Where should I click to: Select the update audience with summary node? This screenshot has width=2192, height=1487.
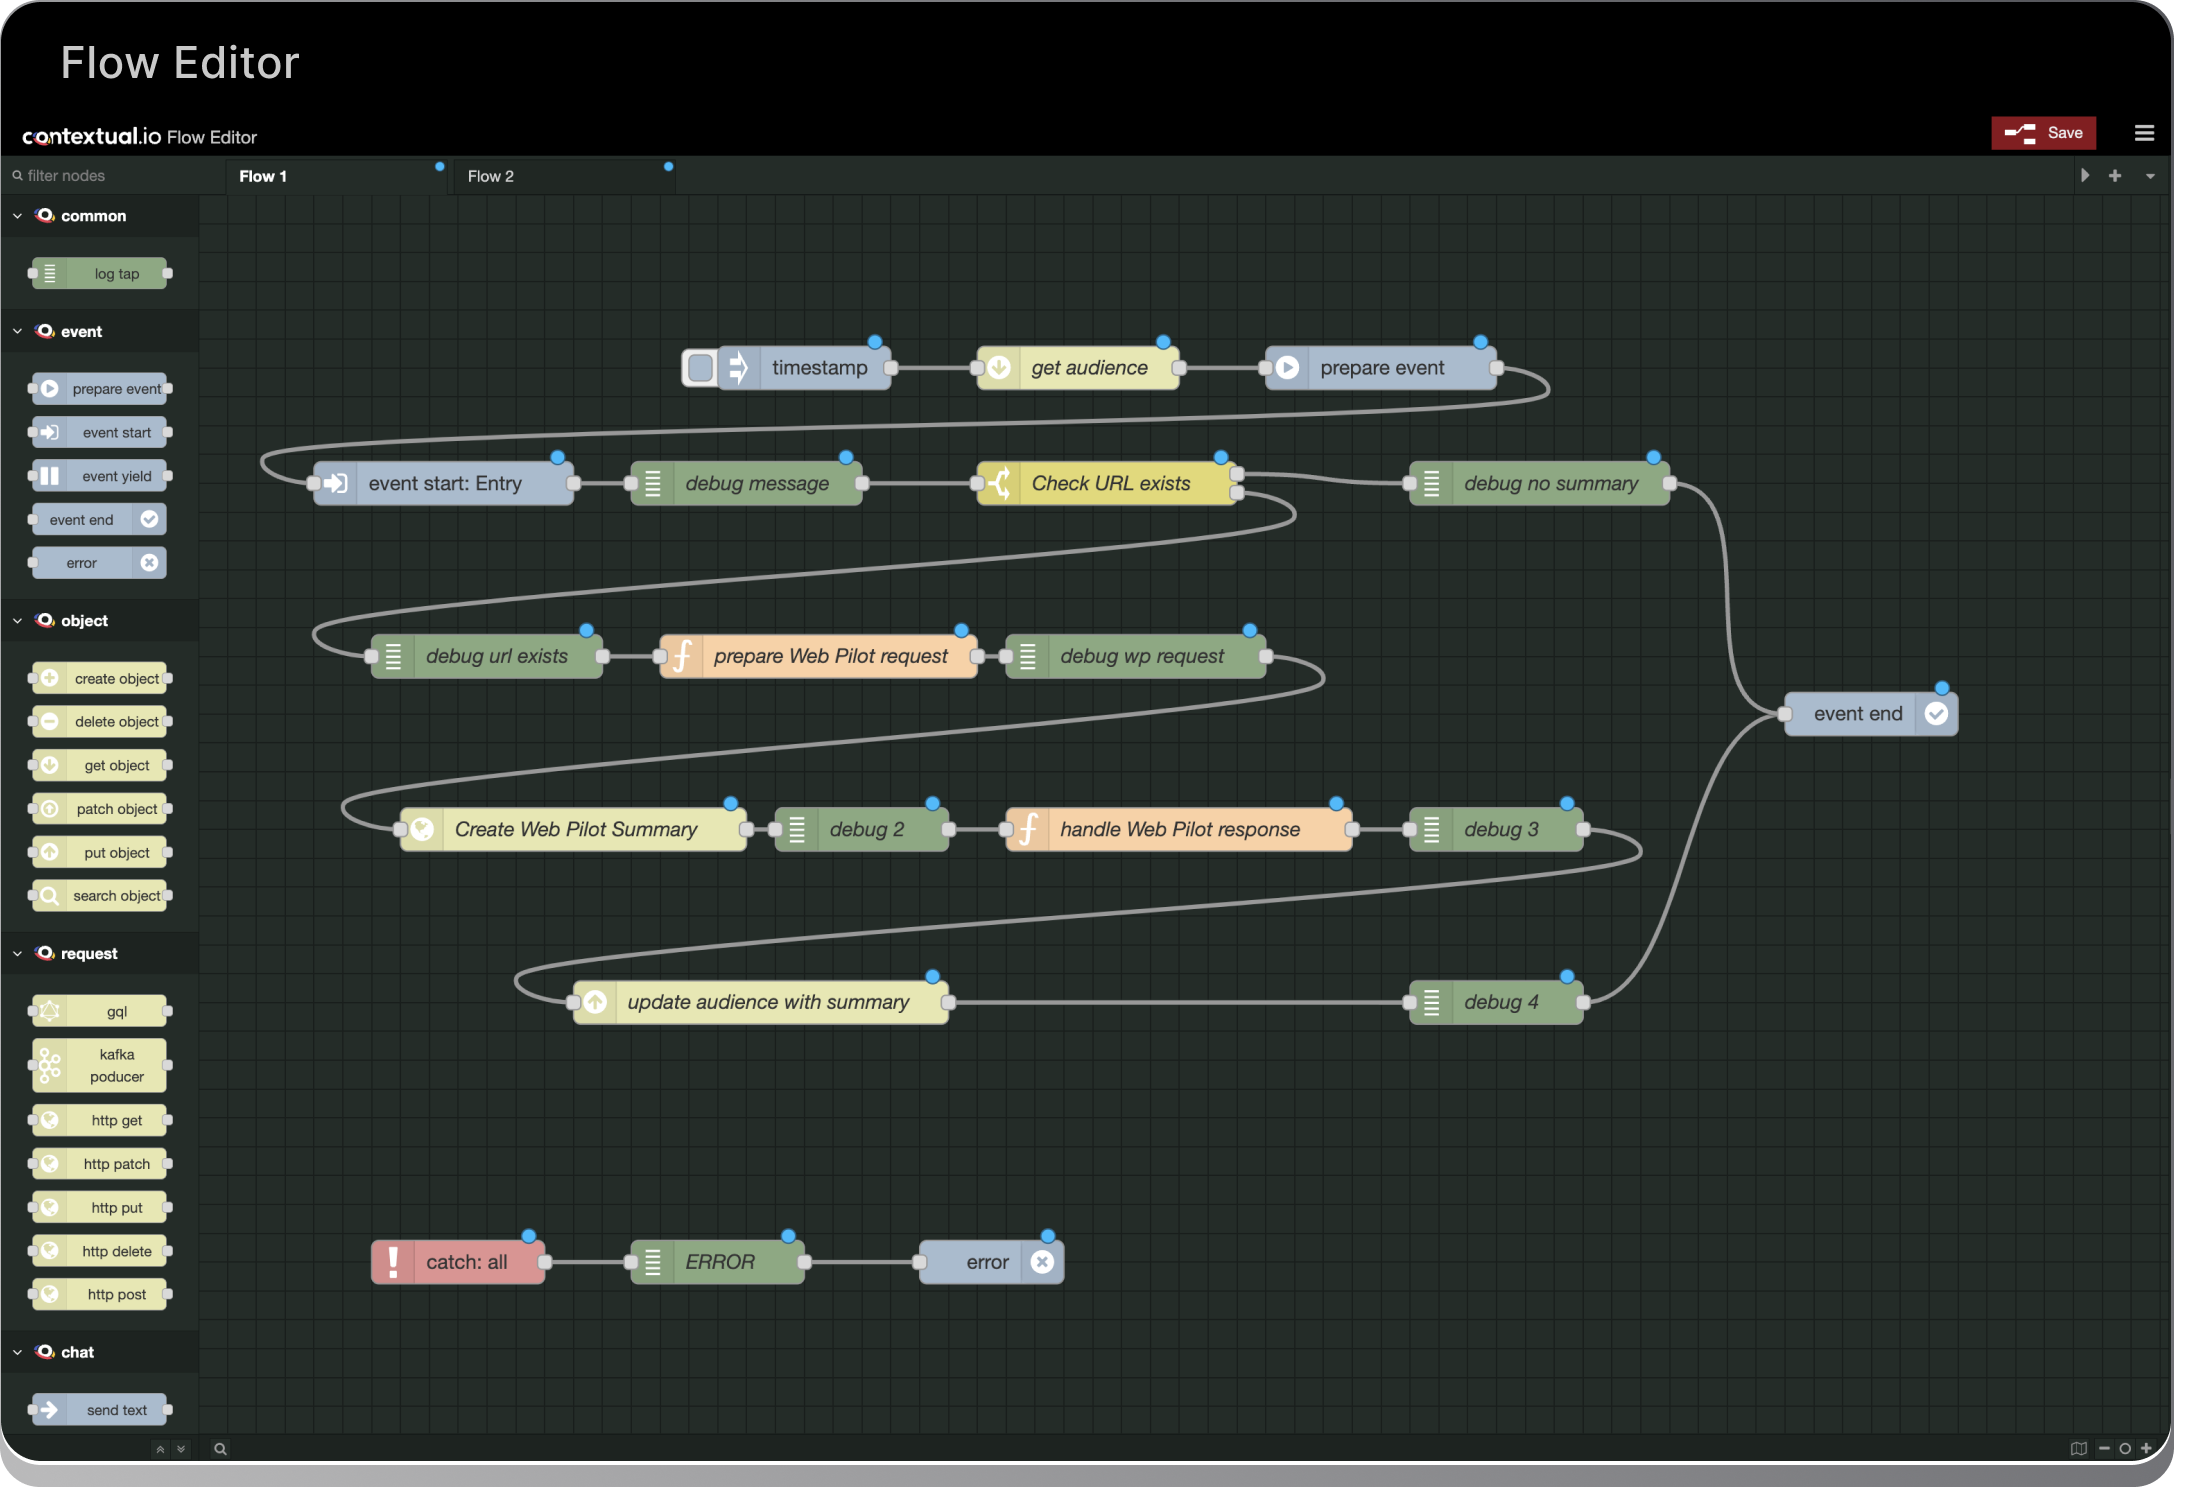click(761, 1003)
